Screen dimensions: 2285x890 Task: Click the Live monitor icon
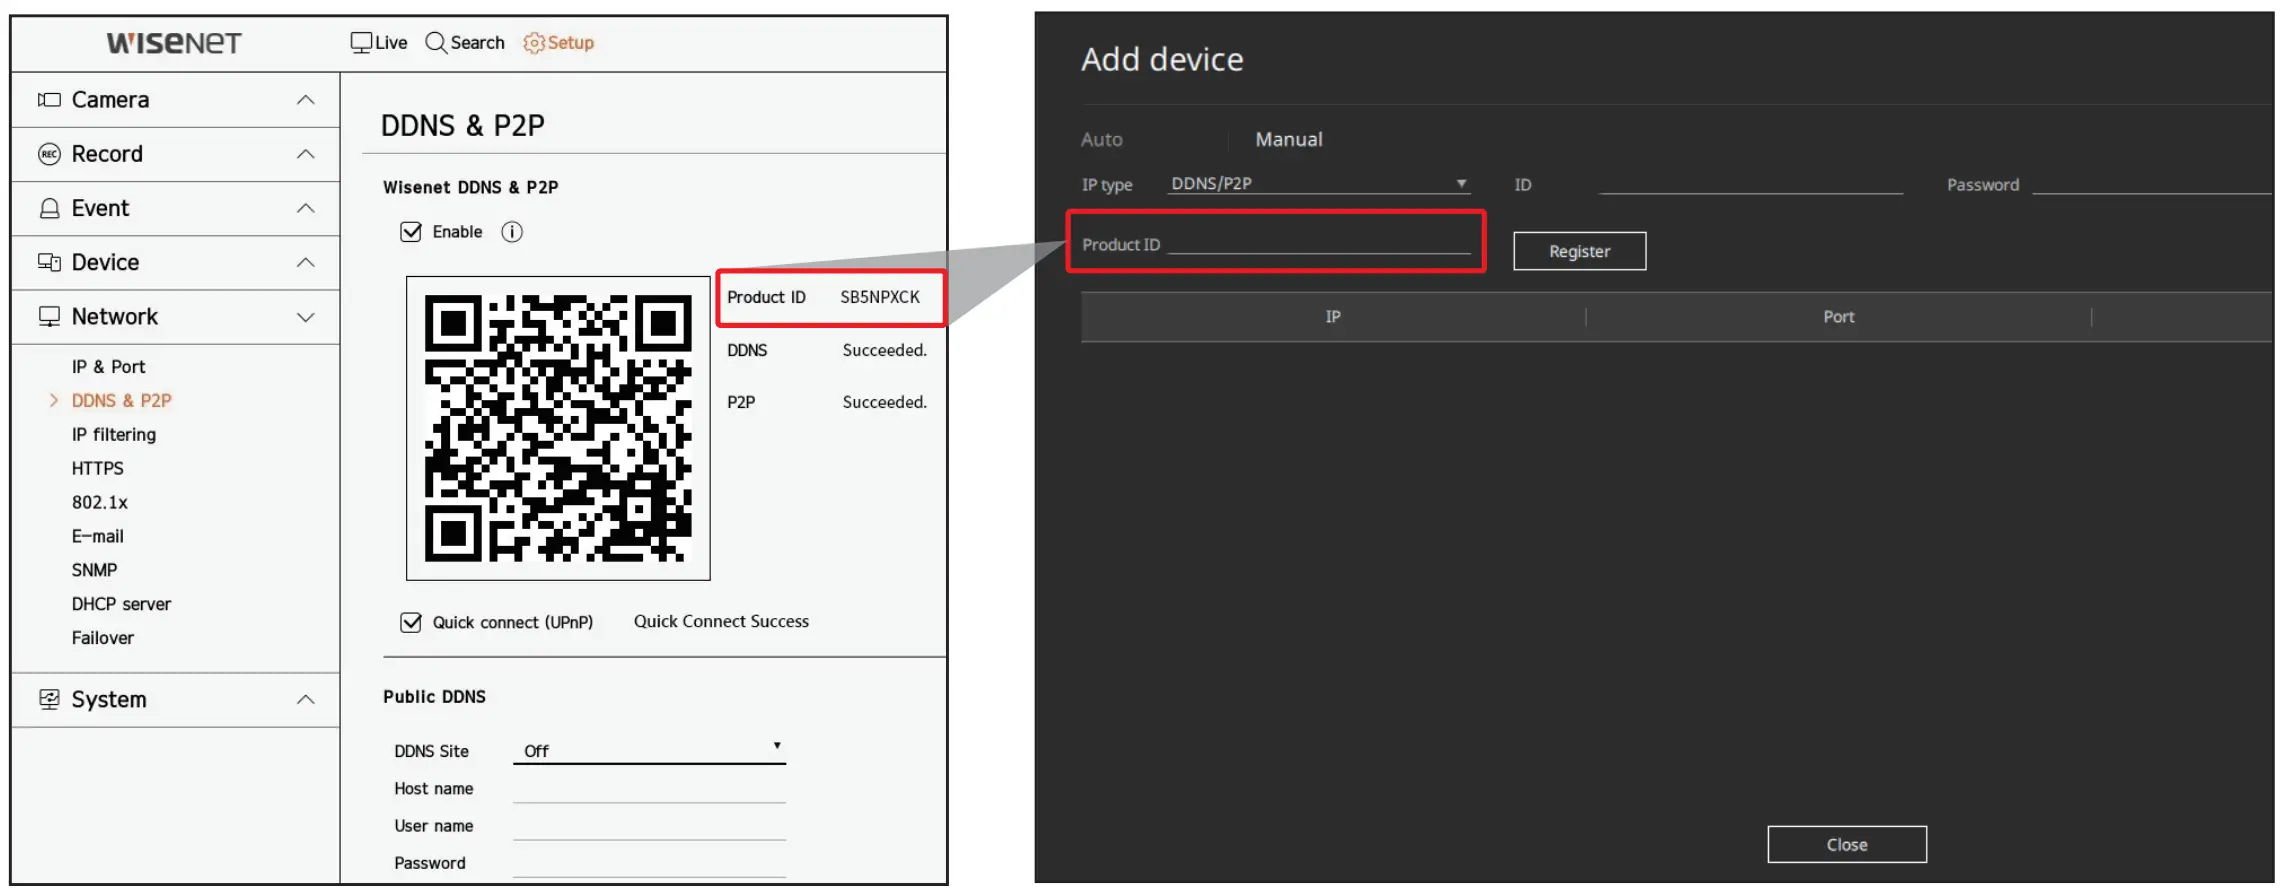click(x=361, y=43)
